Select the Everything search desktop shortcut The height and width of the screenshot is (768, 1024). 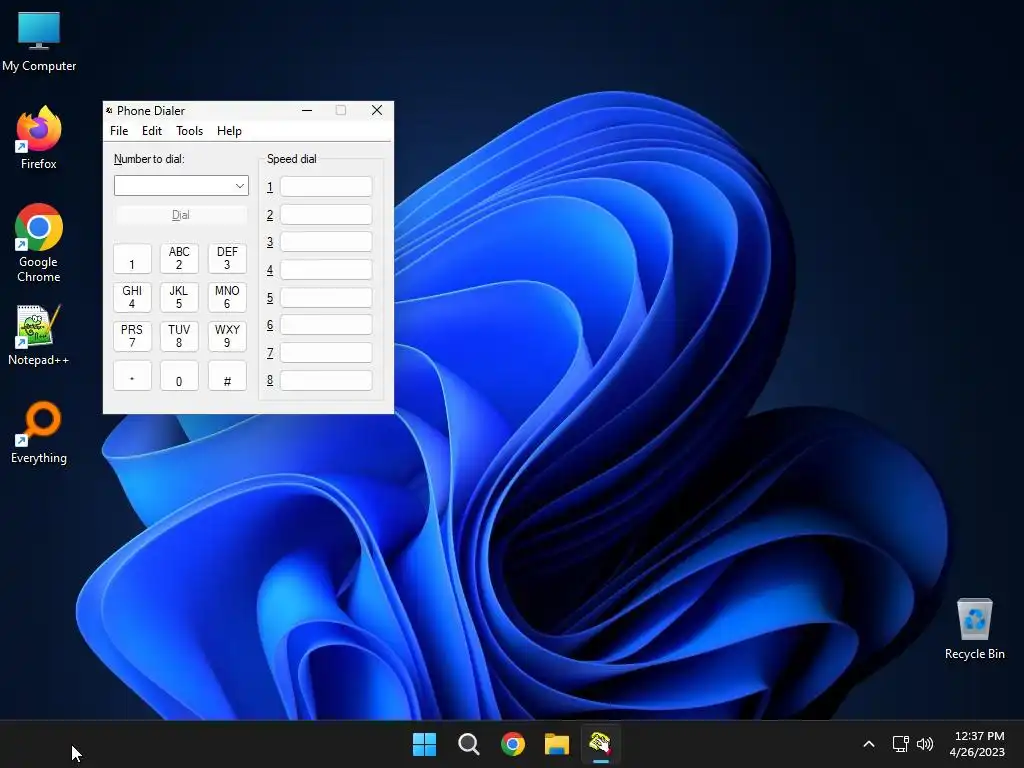point(39,432)
